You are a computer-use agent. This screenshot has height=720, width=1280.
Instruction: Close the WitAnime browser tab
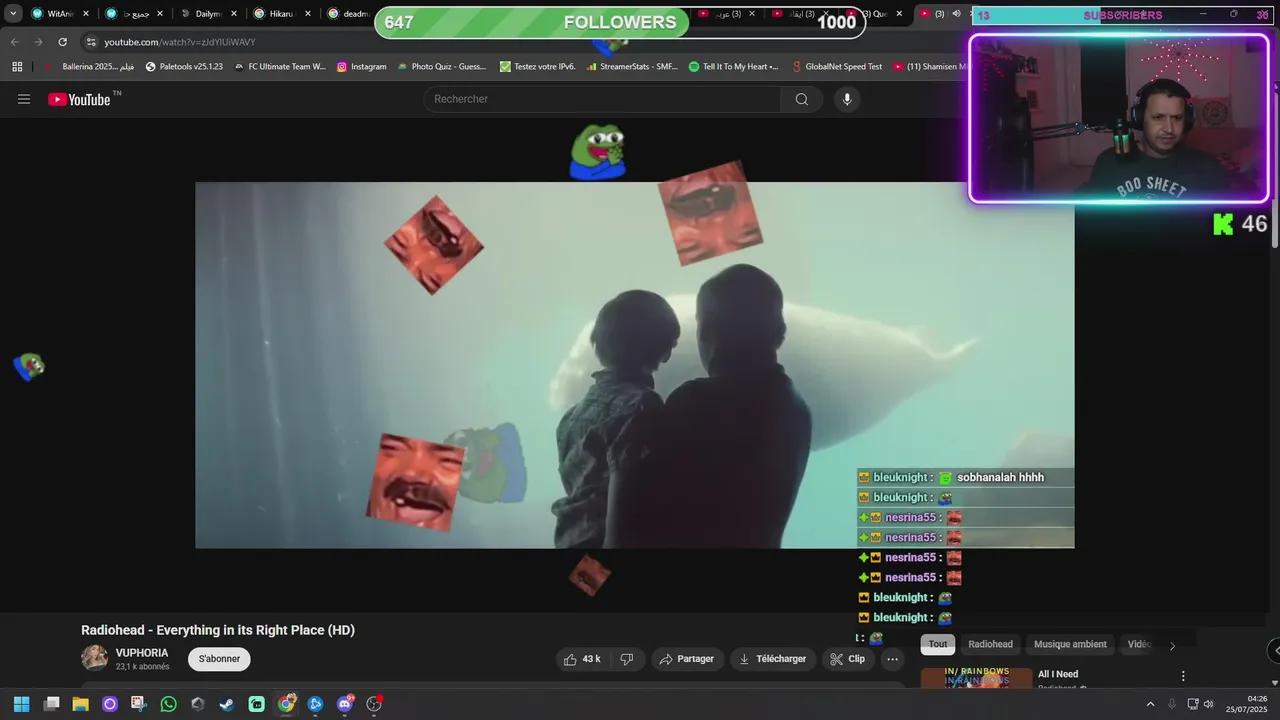85,14
